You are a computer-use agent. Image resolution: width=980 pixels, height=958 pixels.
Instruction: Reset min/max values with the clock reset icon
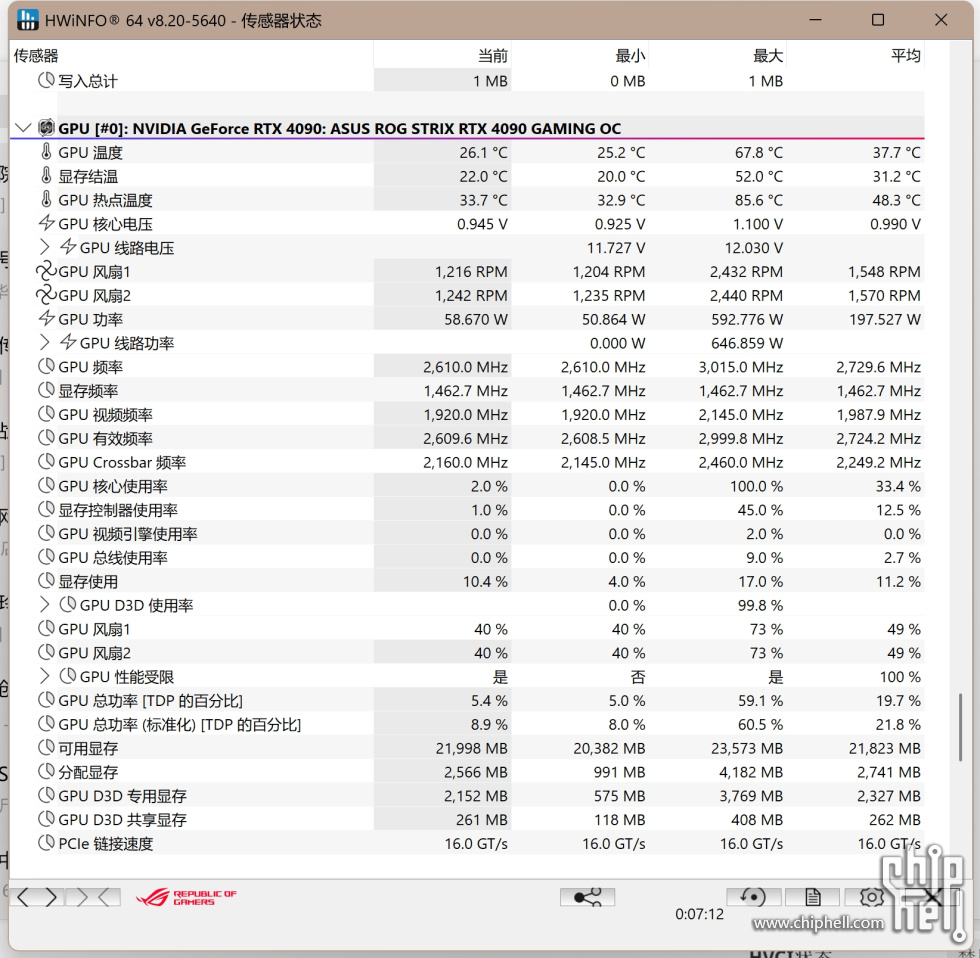pyautogui.click(x=753, y=898)
